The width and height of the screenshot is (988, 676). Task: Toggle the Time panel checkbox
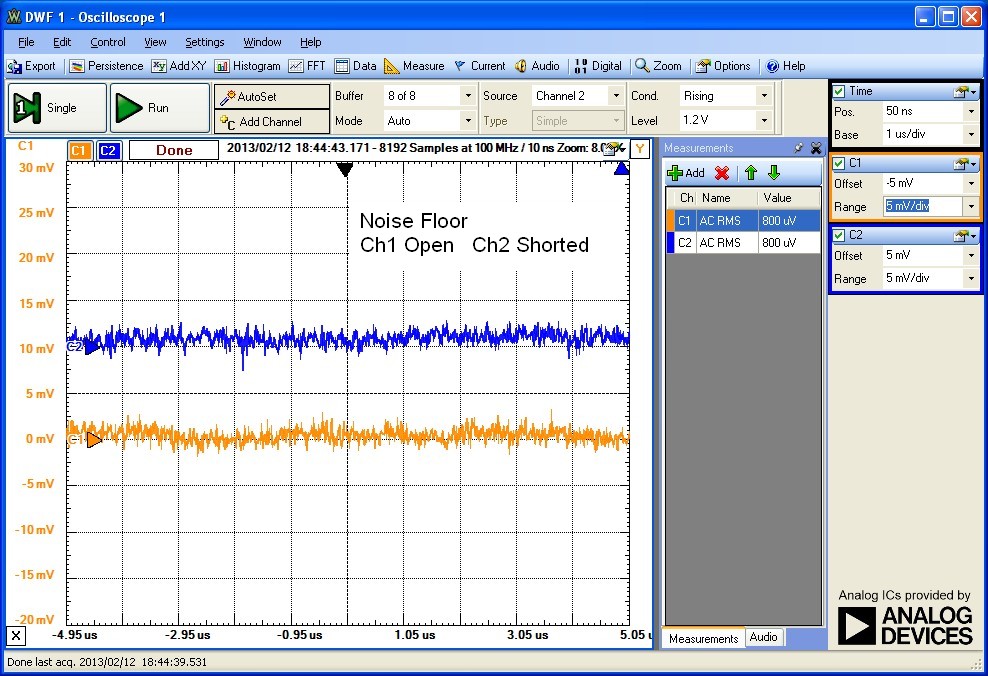pyautogui.click(x=838, y=90)
